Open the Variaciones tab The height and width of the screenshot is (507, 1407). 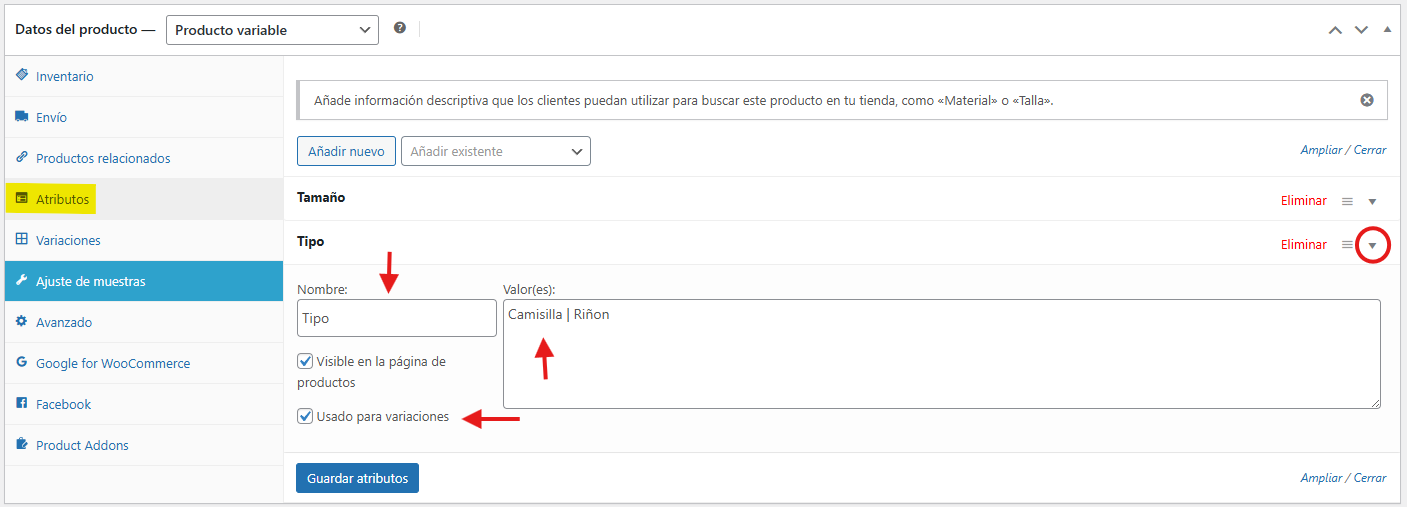[144, 240]
